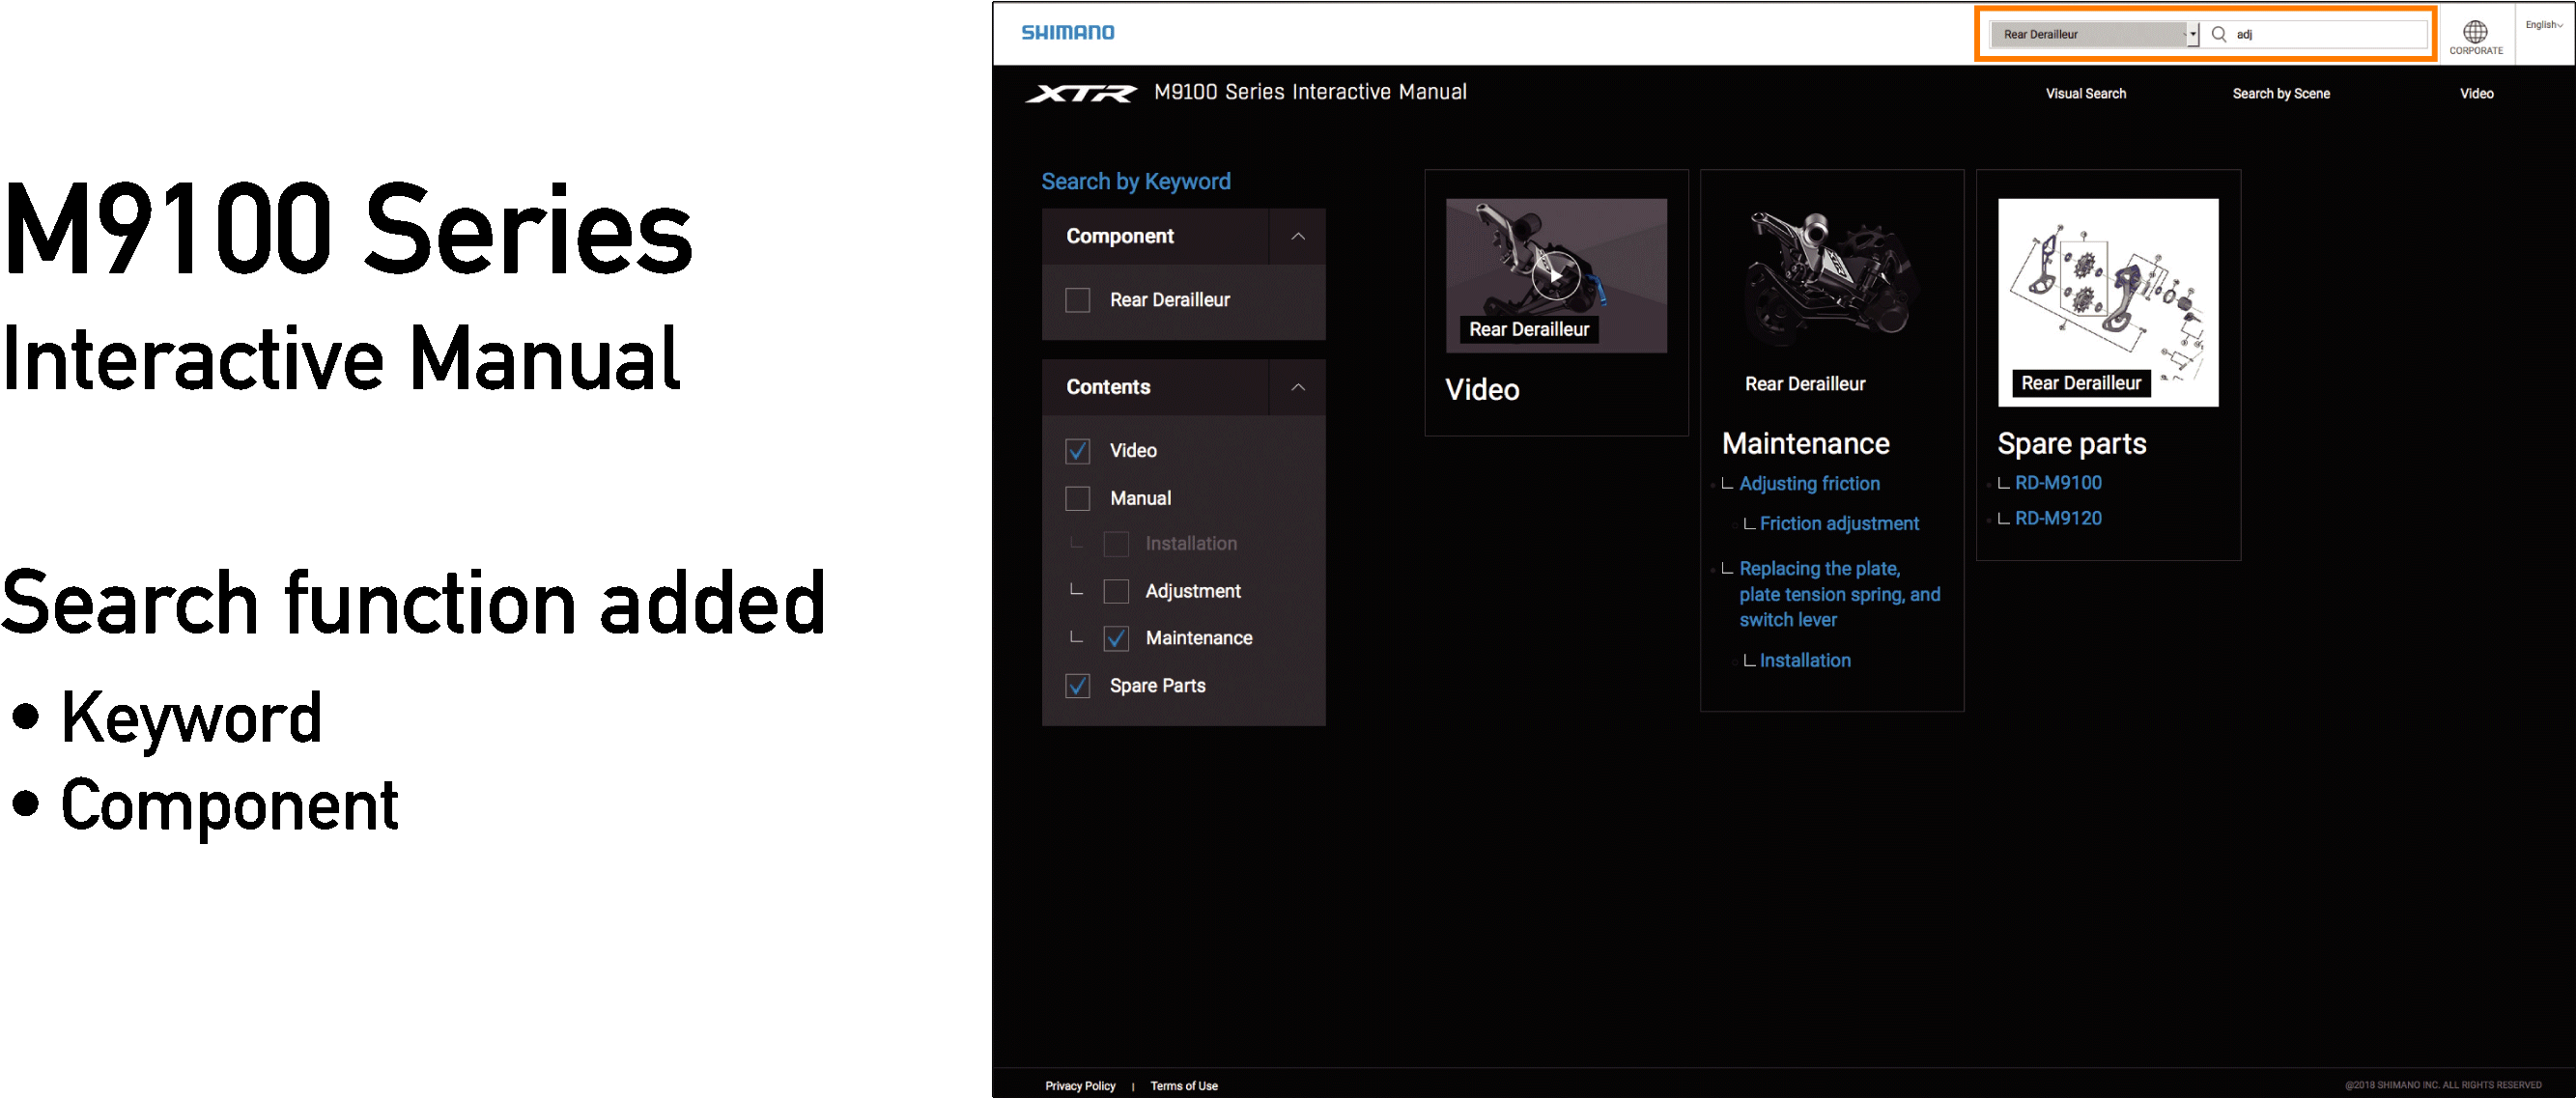
Task: Open the Rear Derailleur component dropdown
Action: click(x=2094, y=34)
